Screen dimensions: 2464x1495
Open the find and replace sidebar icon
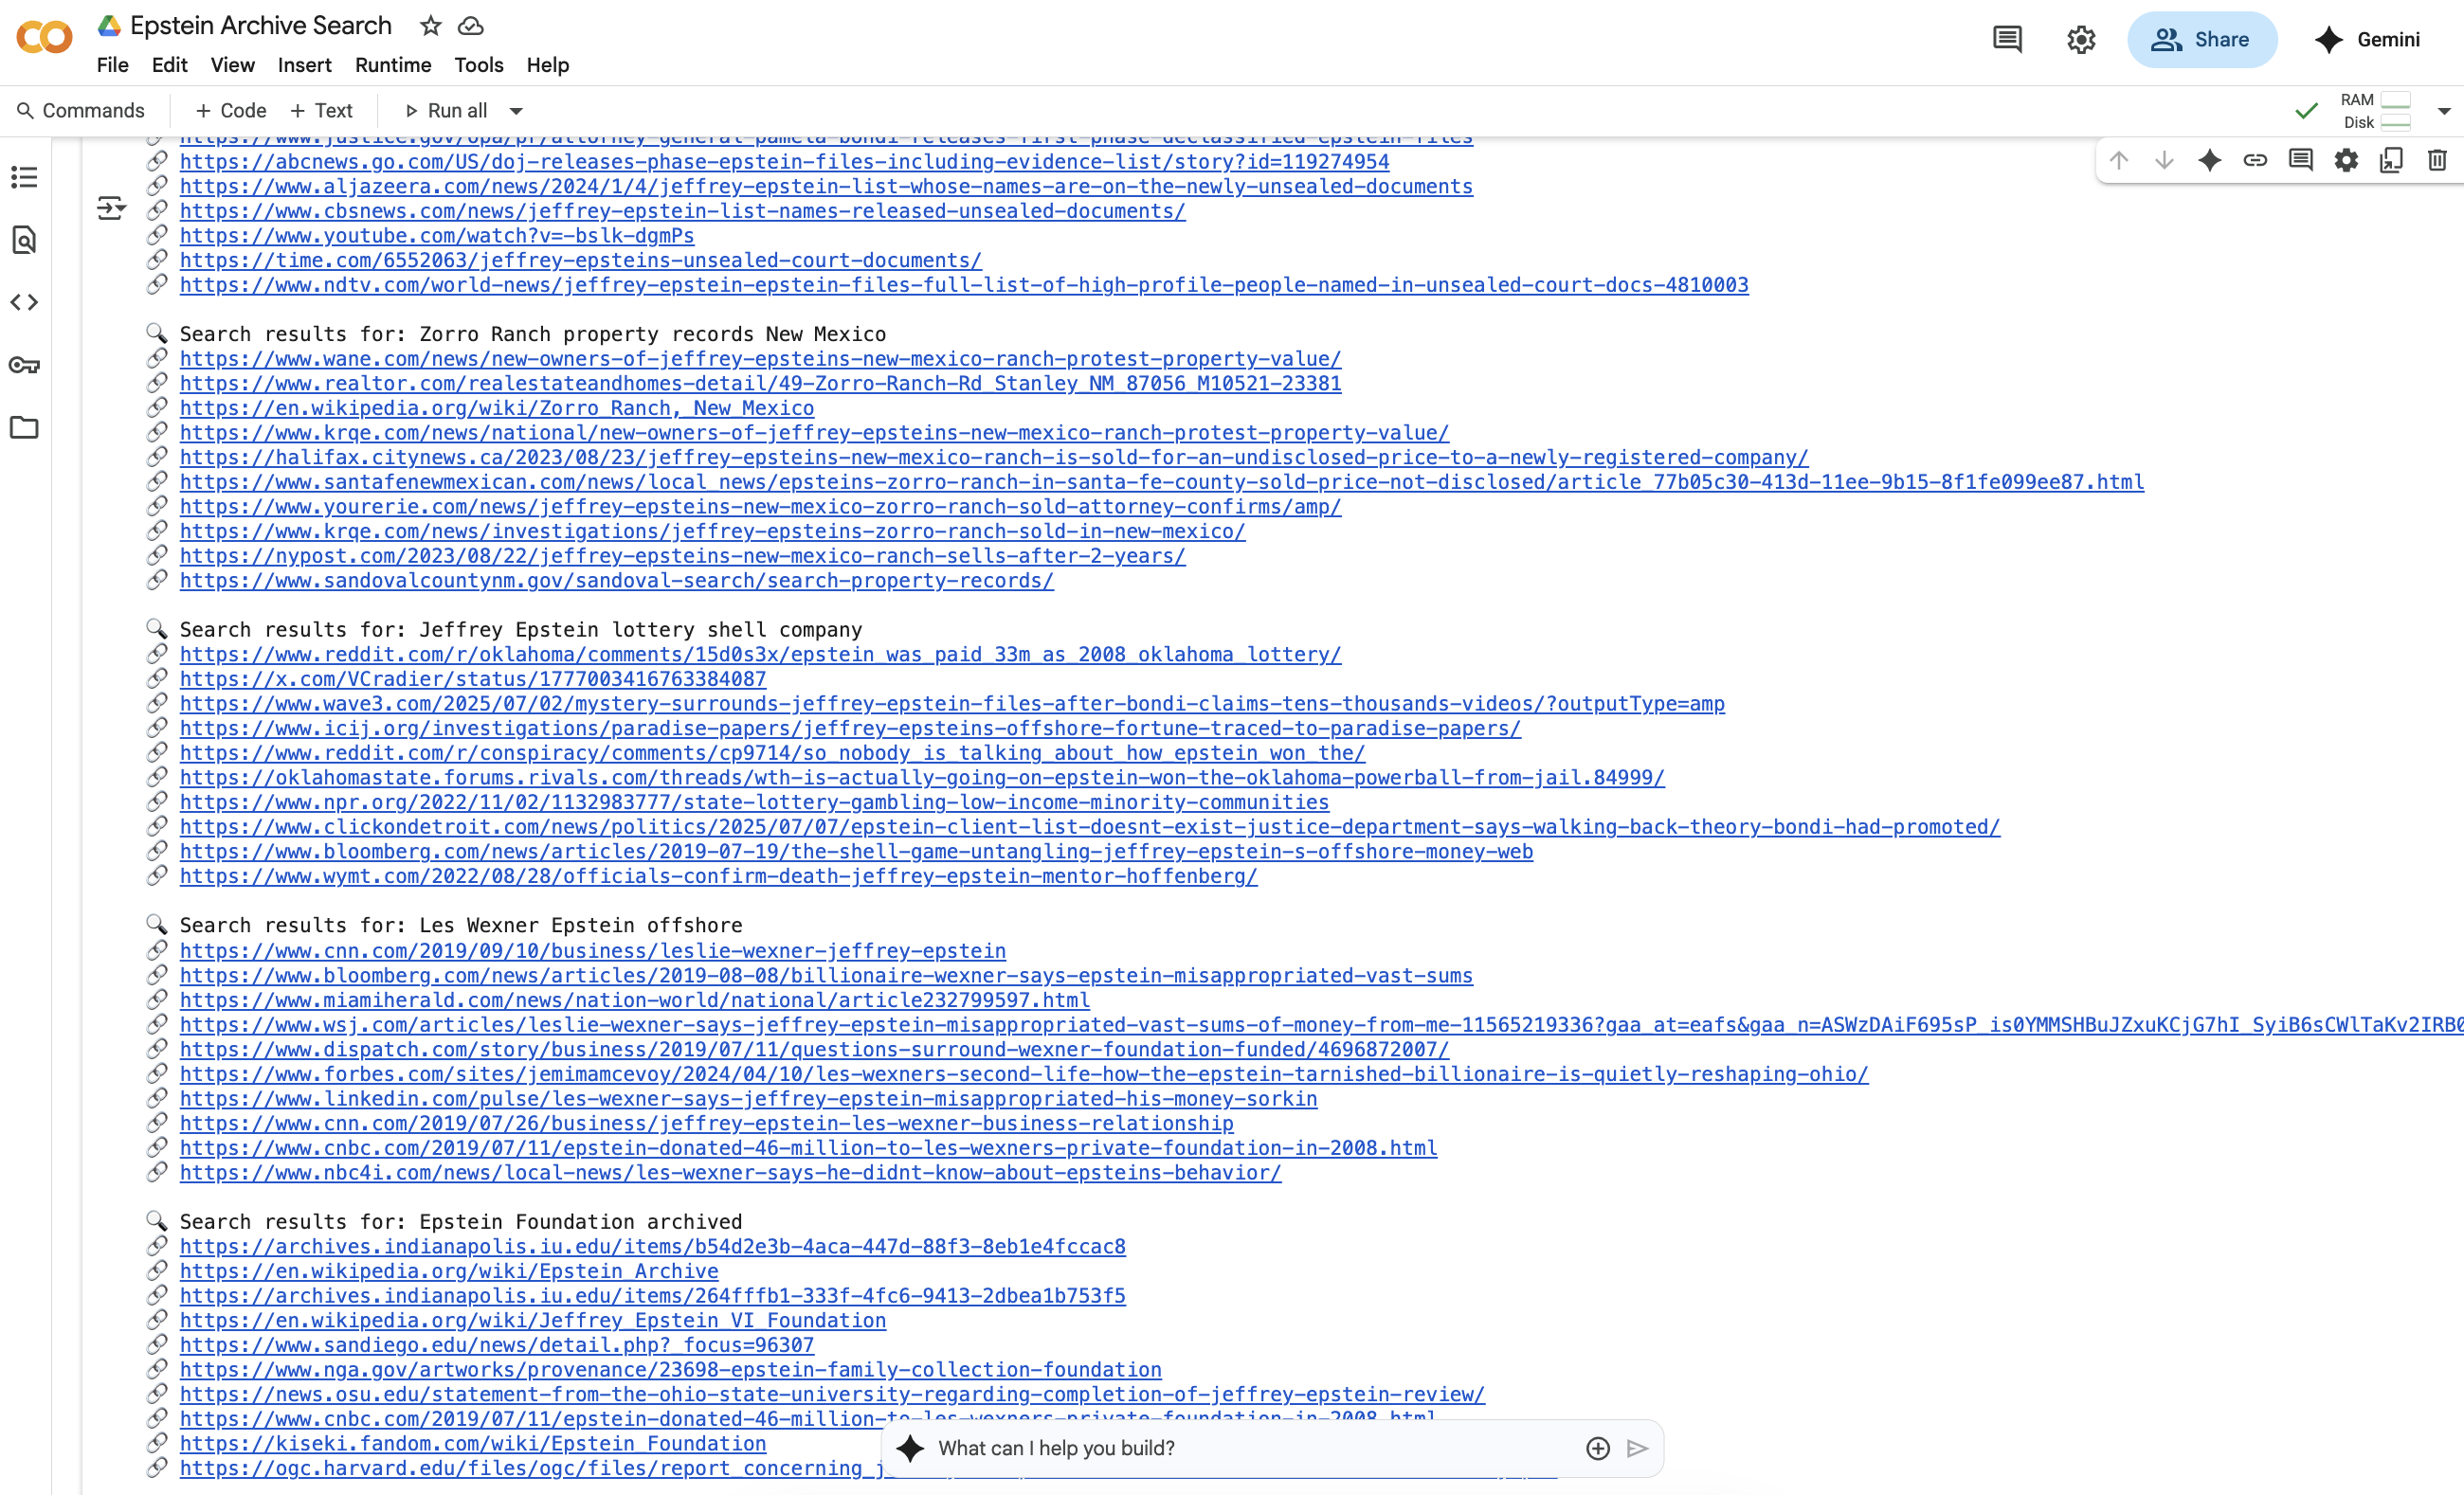24,240
